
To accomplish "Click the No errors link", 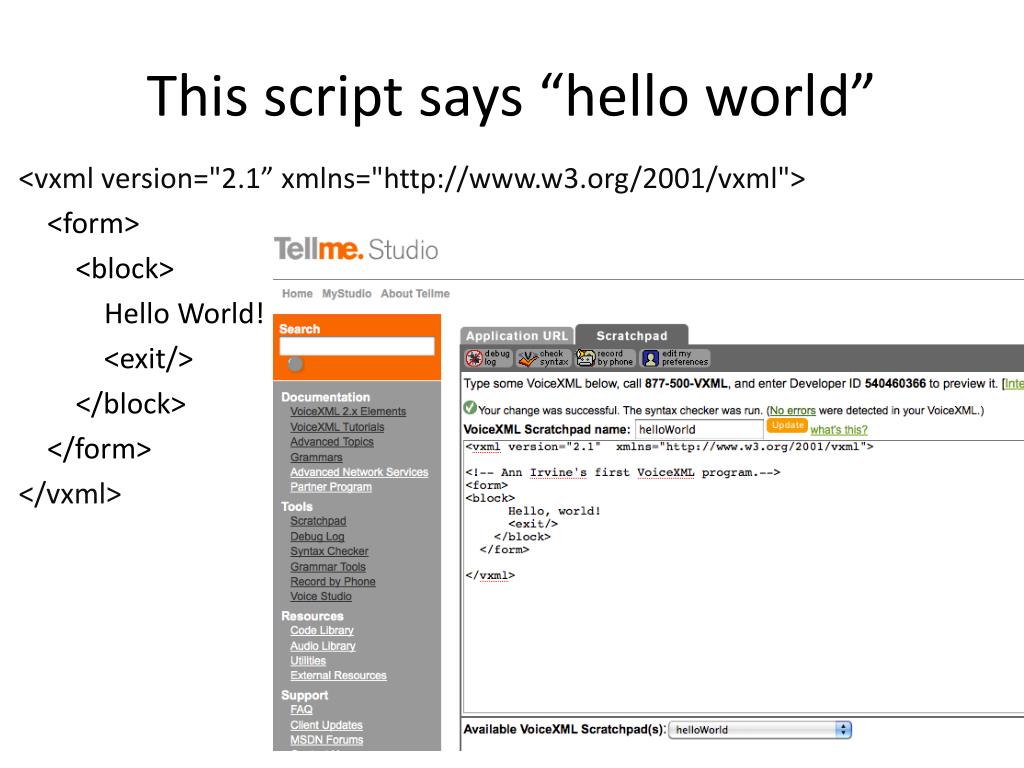I will [x=792, y=411].
